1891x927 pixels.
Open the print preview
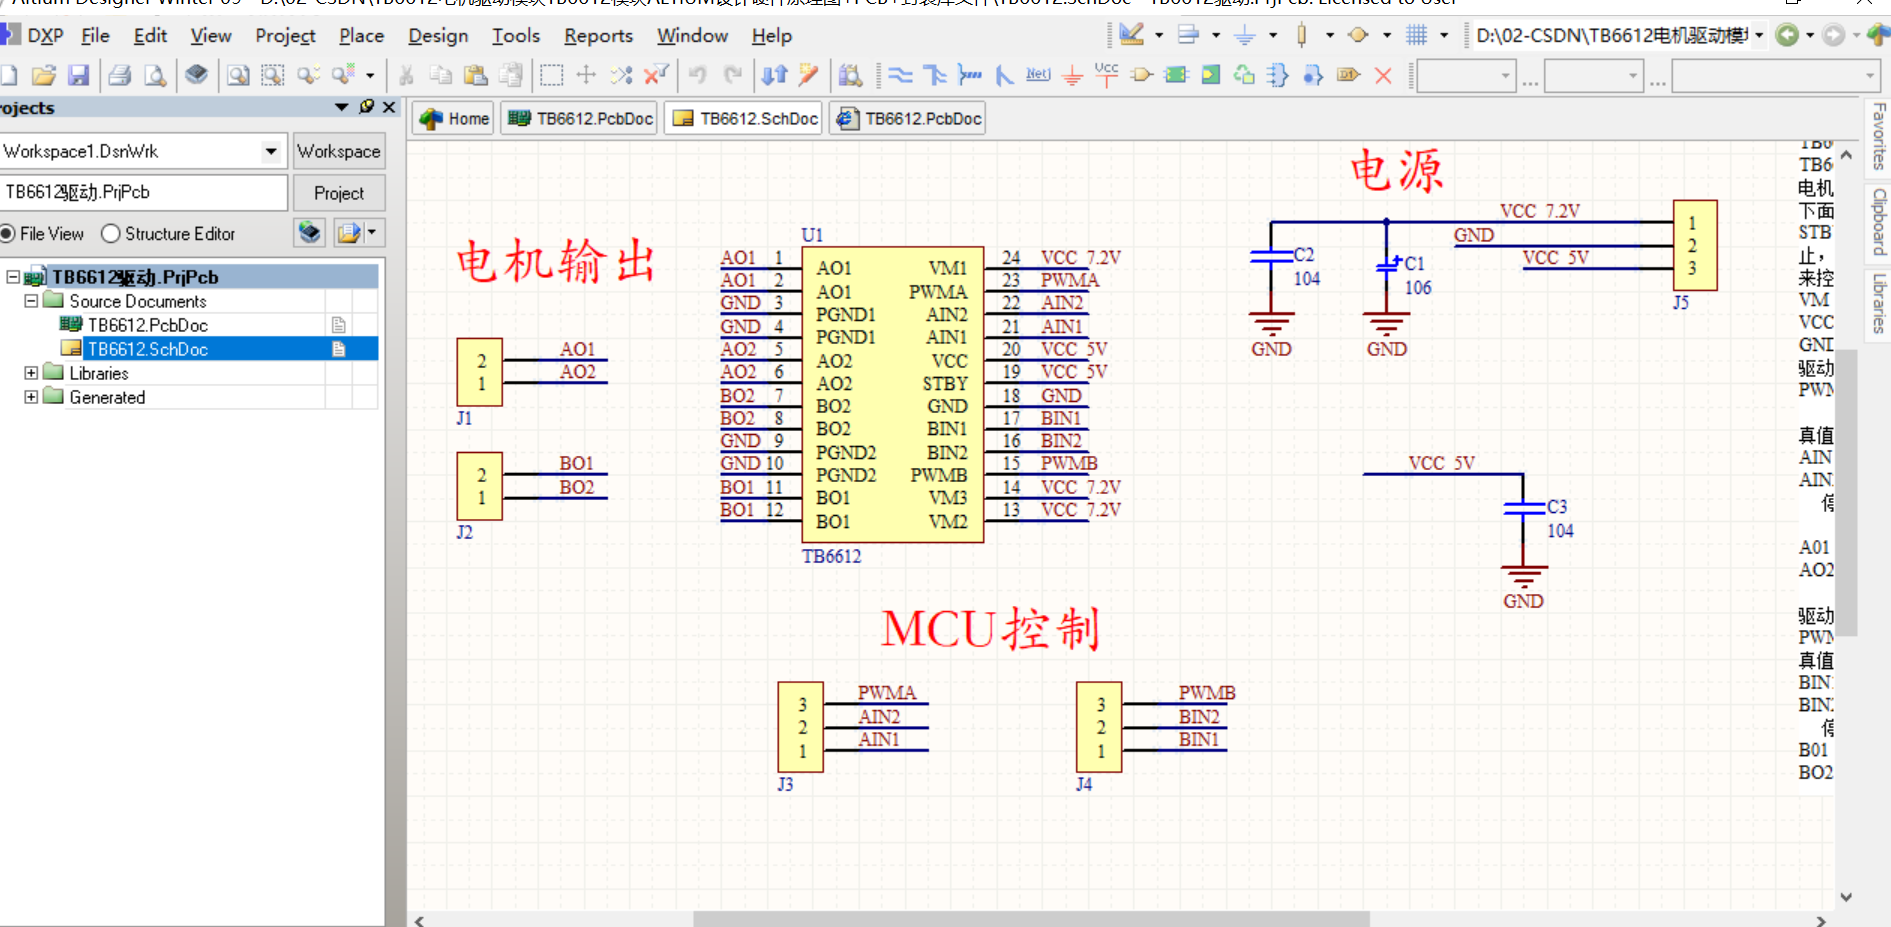point(154,75)
